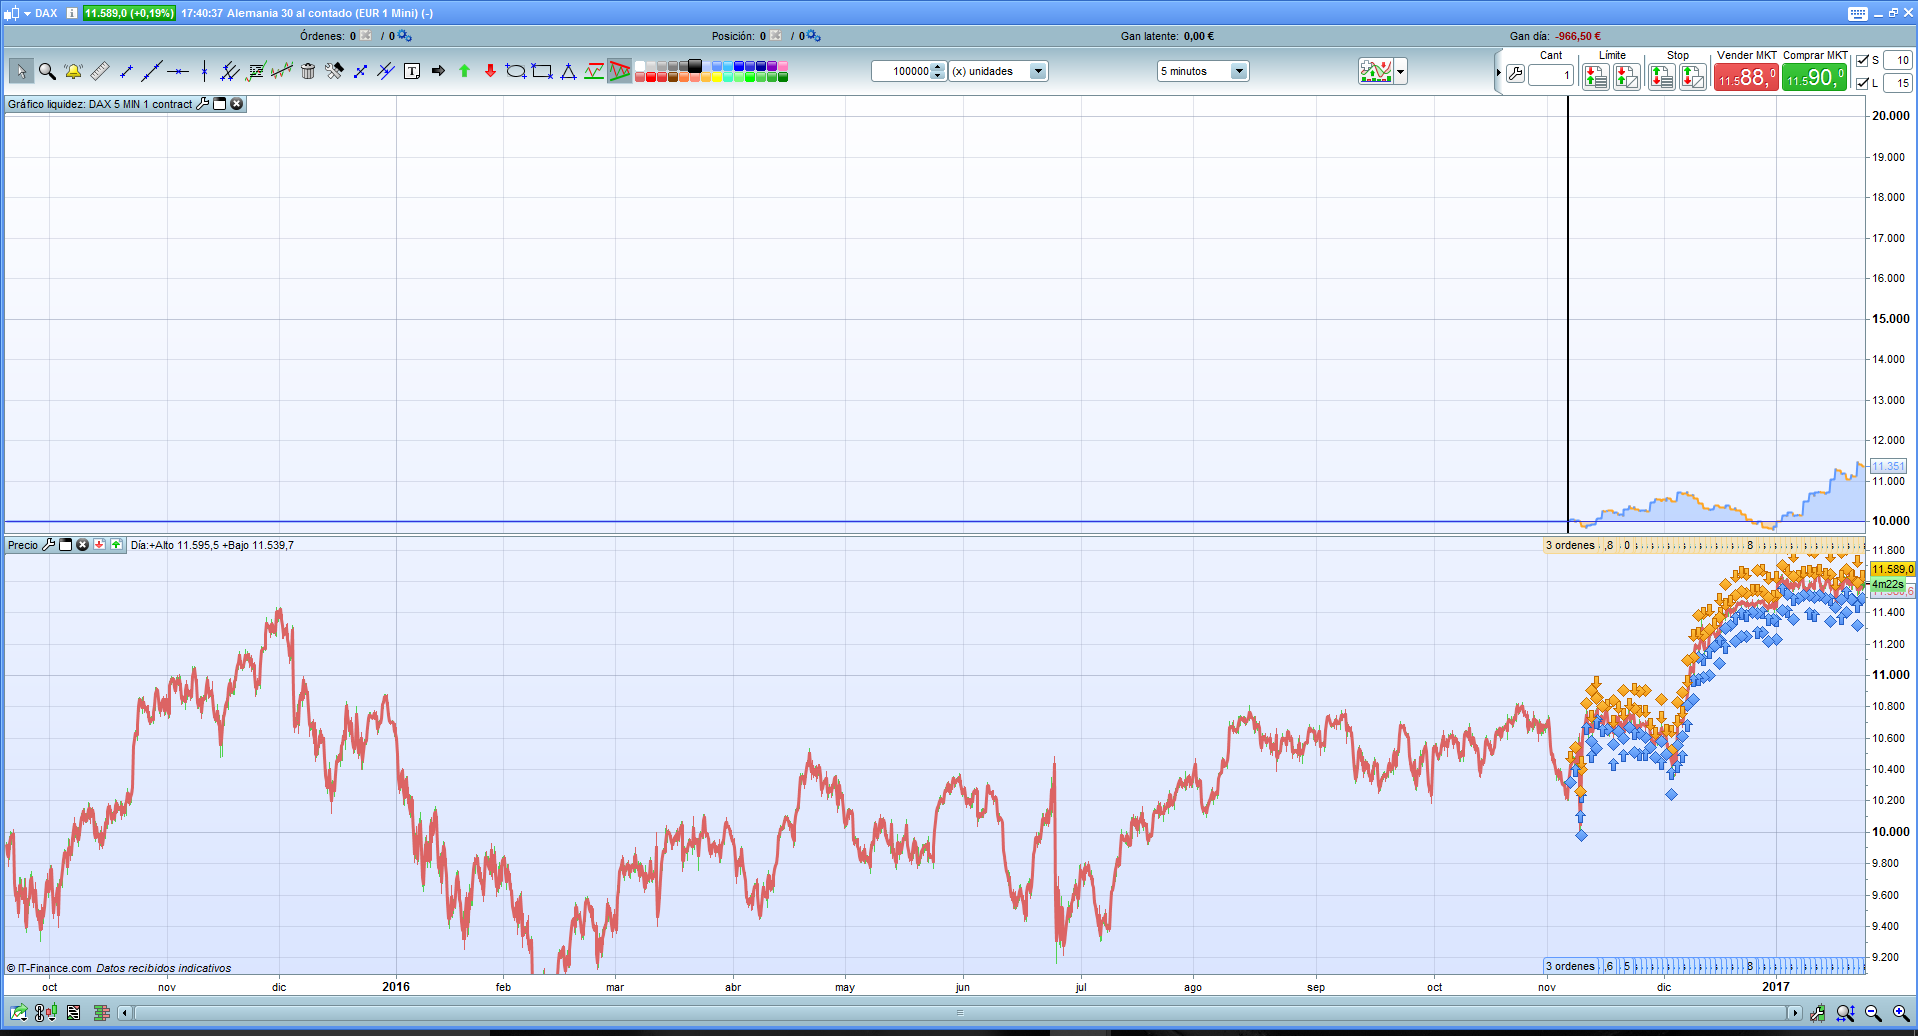Click the S value field showing 10
This screenshot has width=1918, height=1036.
(1898, 60)
